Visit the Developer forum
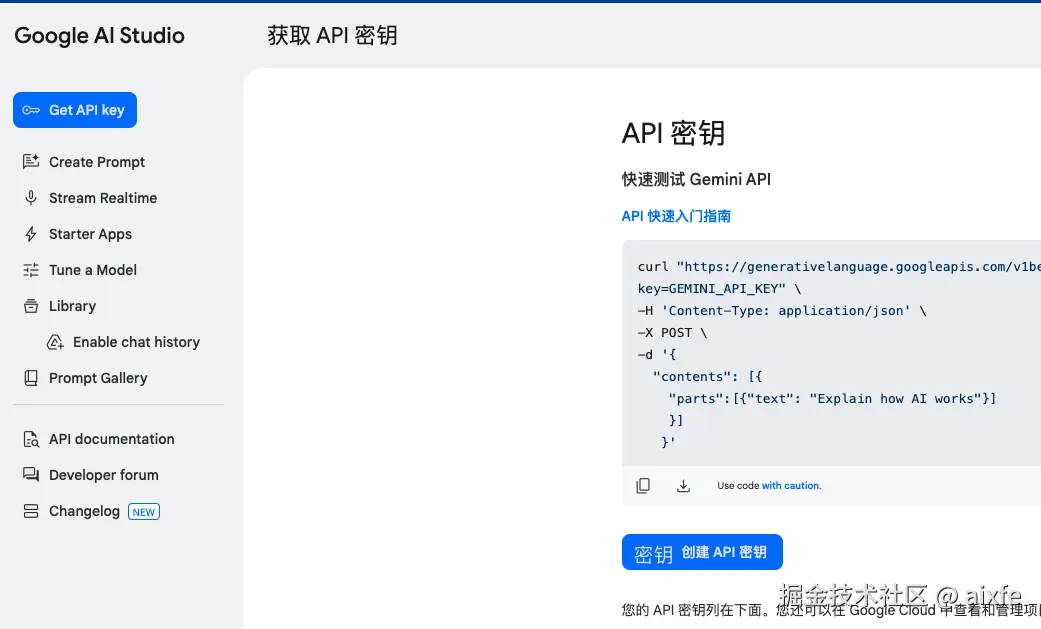This screenshot has height=629, width=1041. (x=104, y=475)
